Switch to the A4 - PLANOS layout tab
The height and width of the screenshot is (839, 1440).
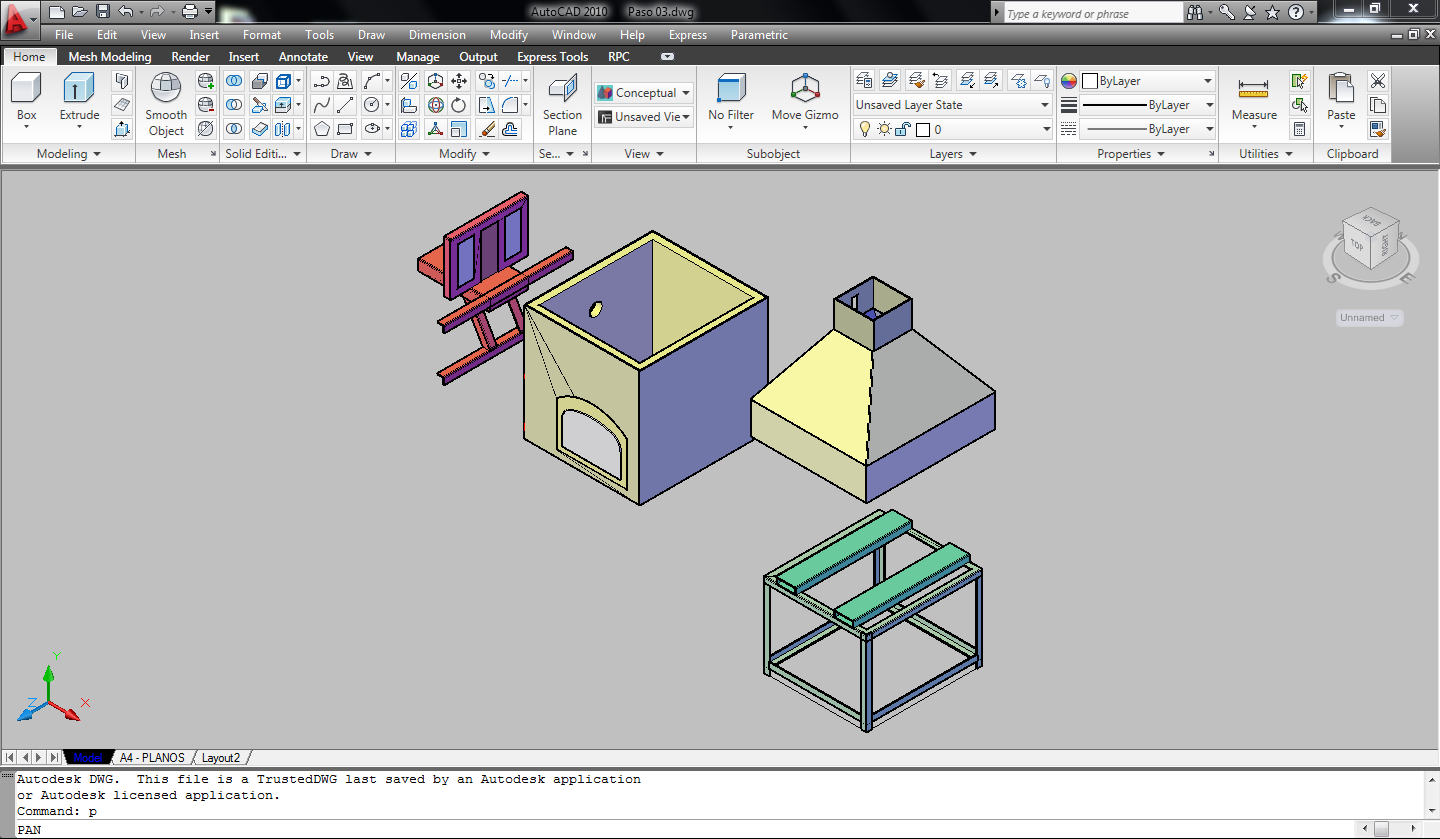[x=152, y=758]
